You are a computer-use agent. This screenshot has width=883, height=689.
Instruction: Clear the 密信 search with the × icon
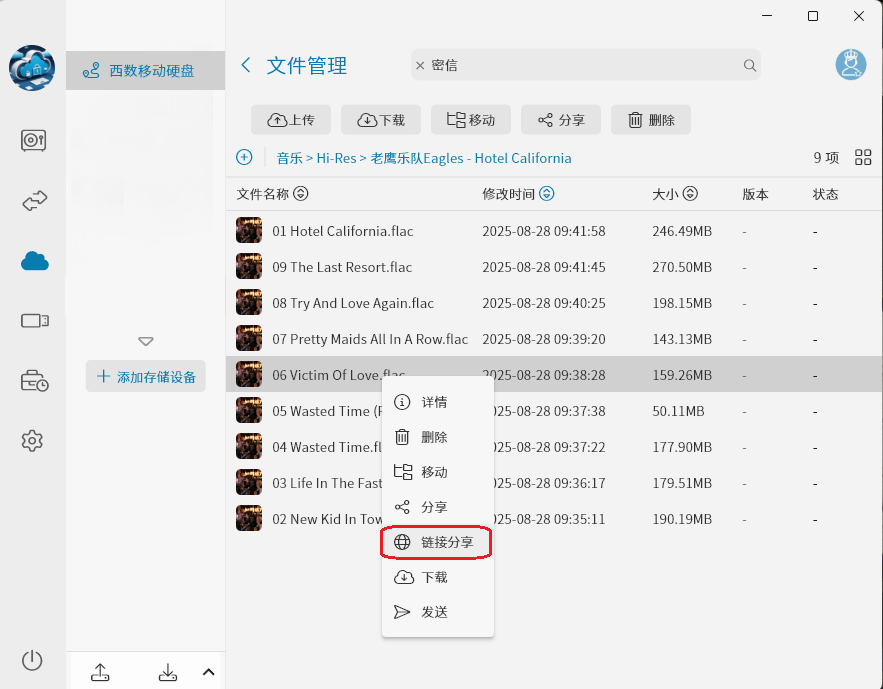coord(420,64)
